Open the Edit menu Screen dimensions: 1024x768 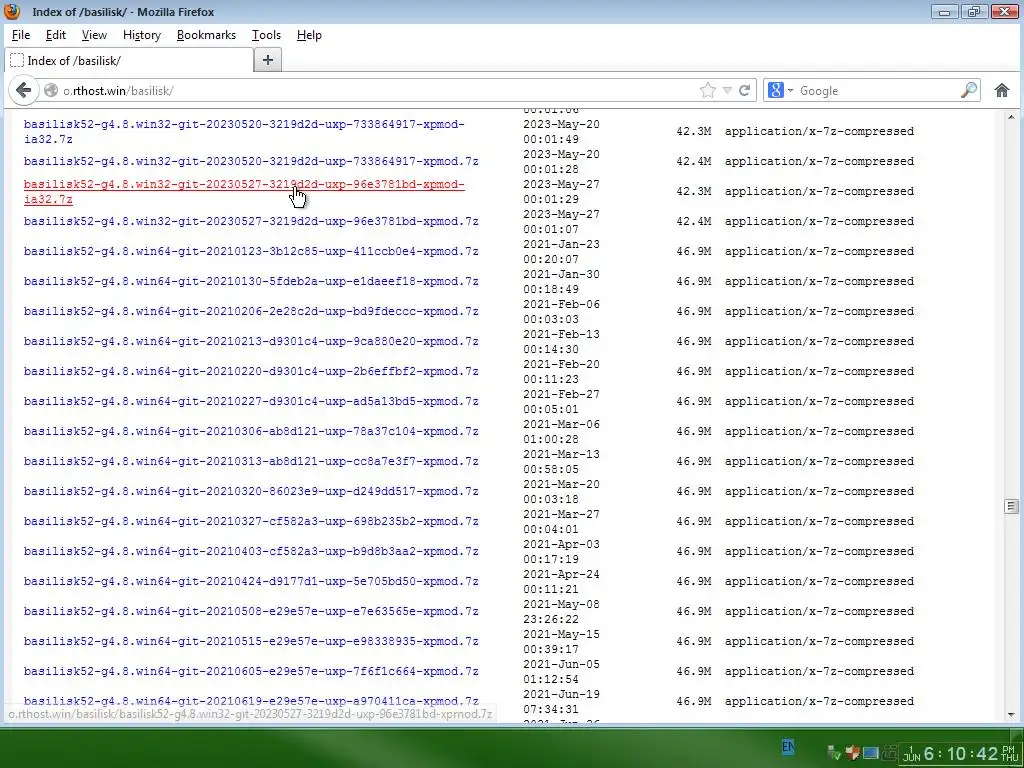pyautogui.click(x=56, y=35)
